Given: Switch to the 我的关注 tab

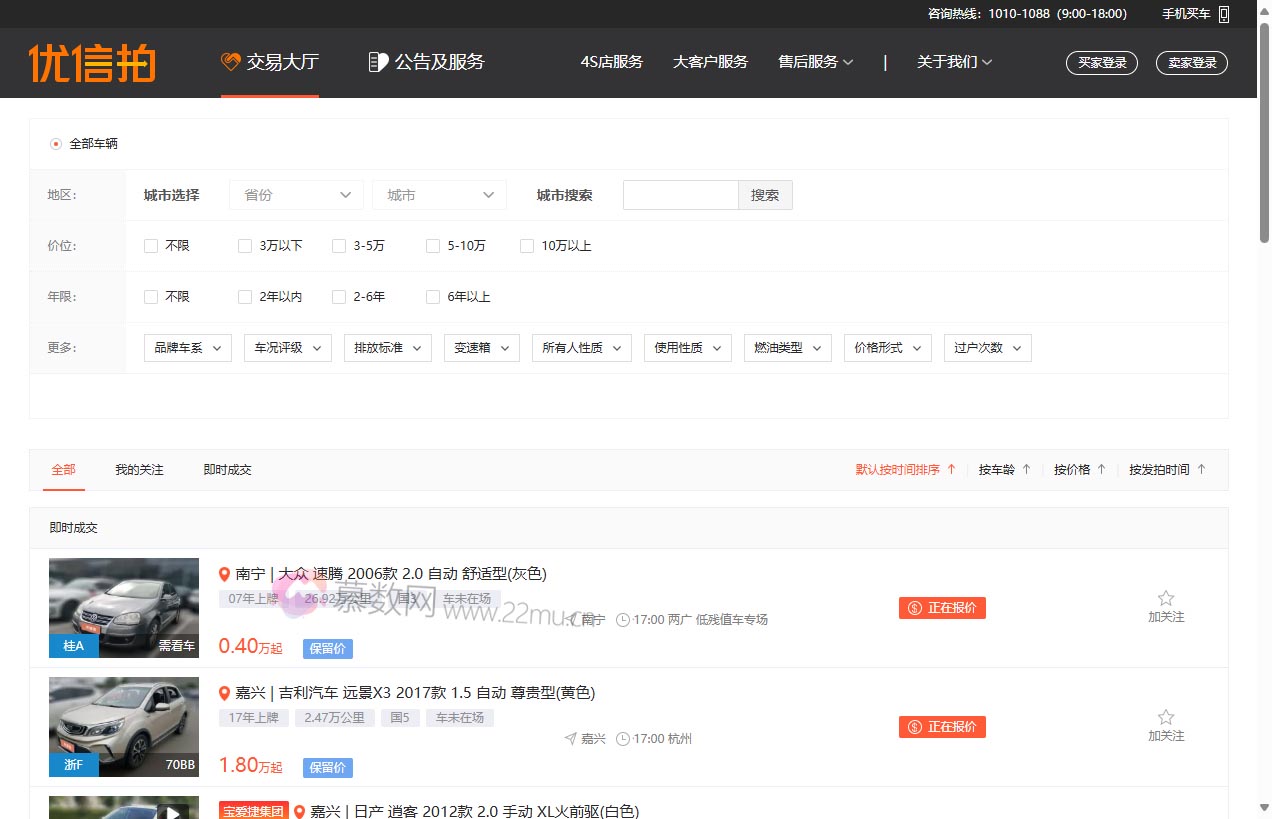Looking at the screenshot, I should (x=139, y=470).
